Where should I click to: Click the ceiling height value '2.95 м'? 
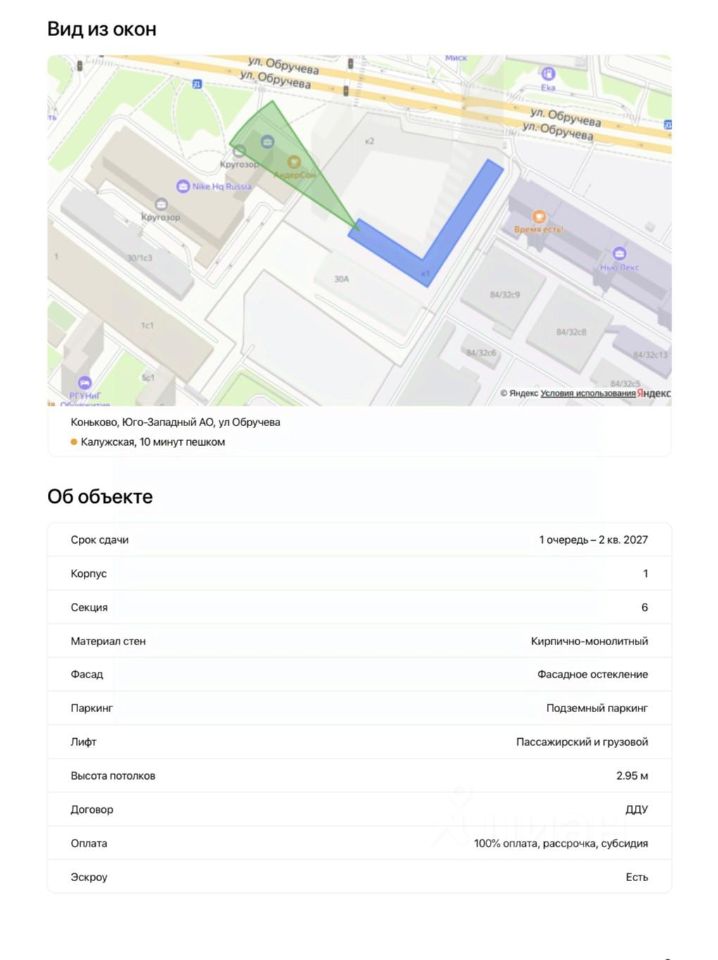tap(632, 776)
